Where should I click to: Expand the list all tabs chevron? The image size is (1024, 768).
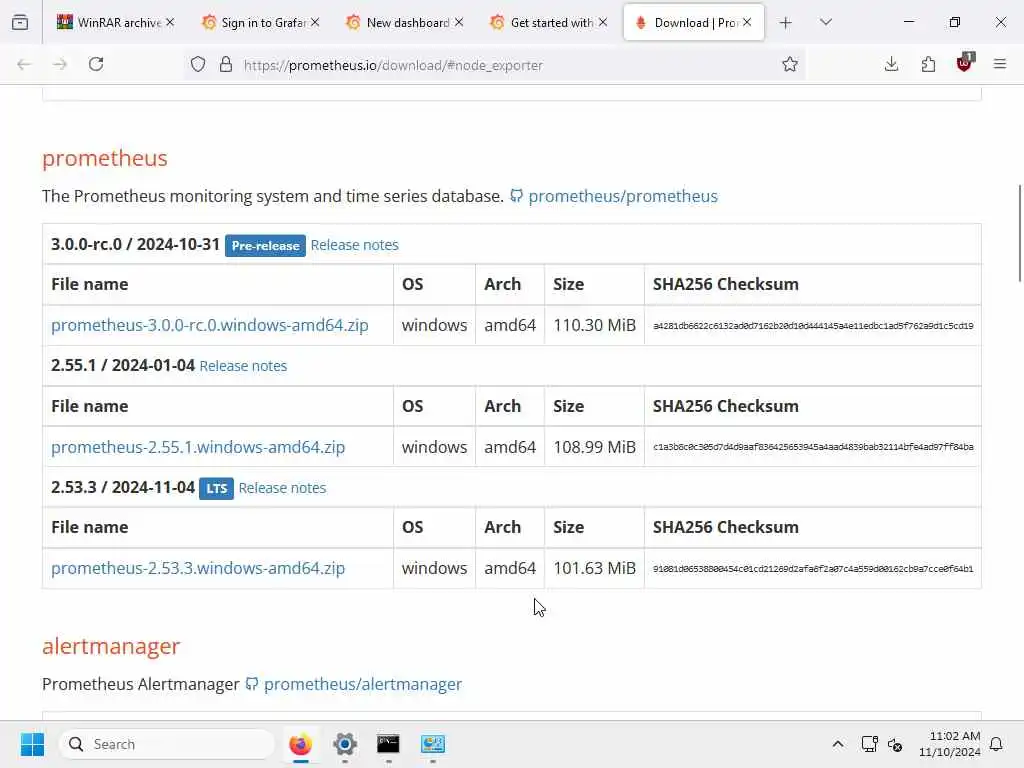(825, 22)
